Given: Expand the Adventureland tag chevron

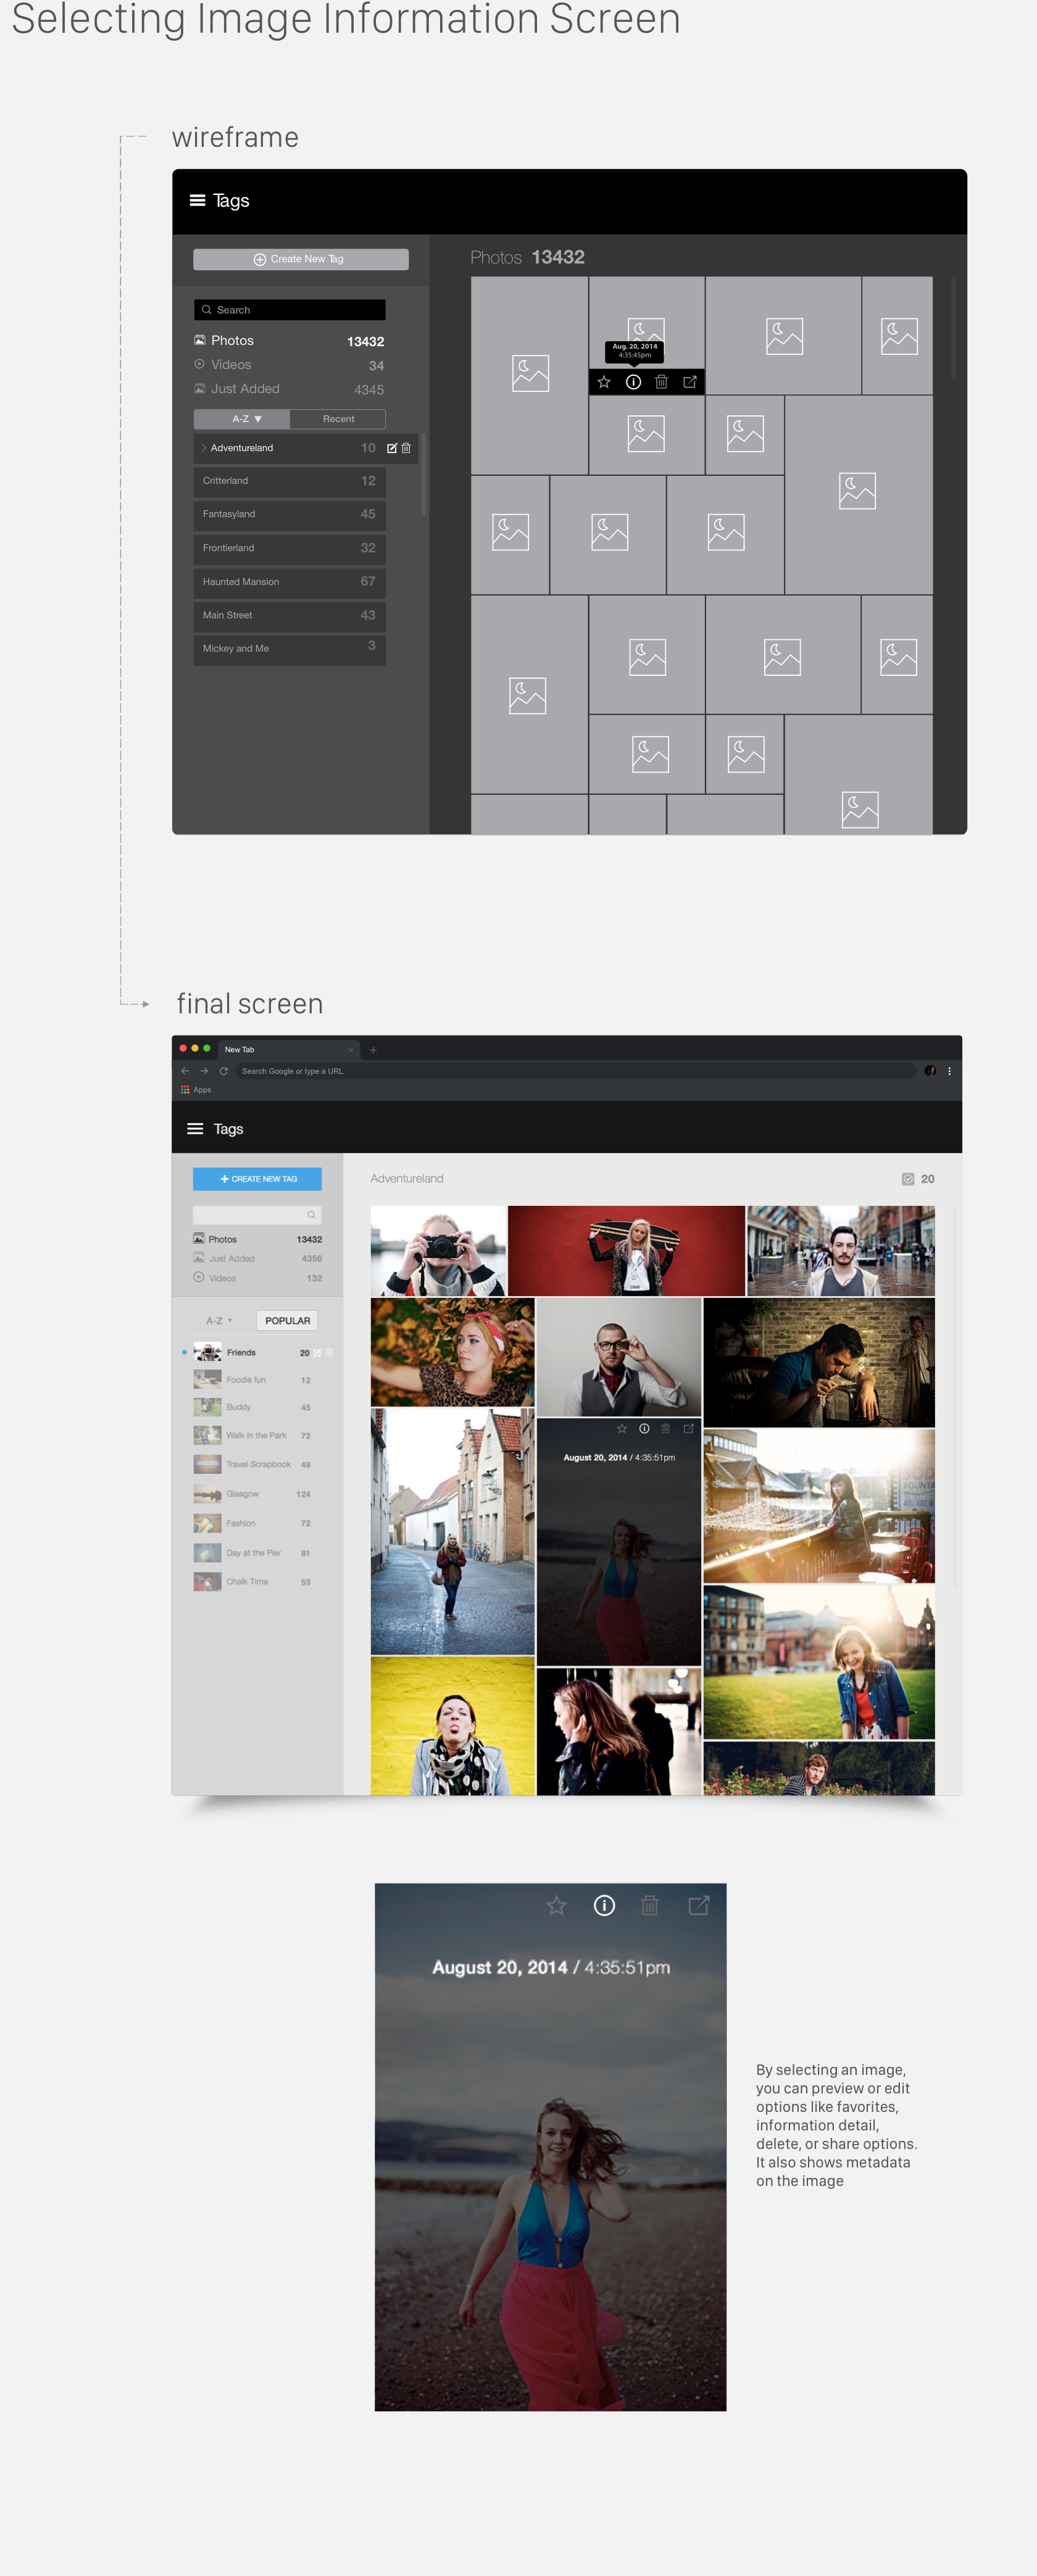Looking at the screenshot, I should [x=204, y=448].
